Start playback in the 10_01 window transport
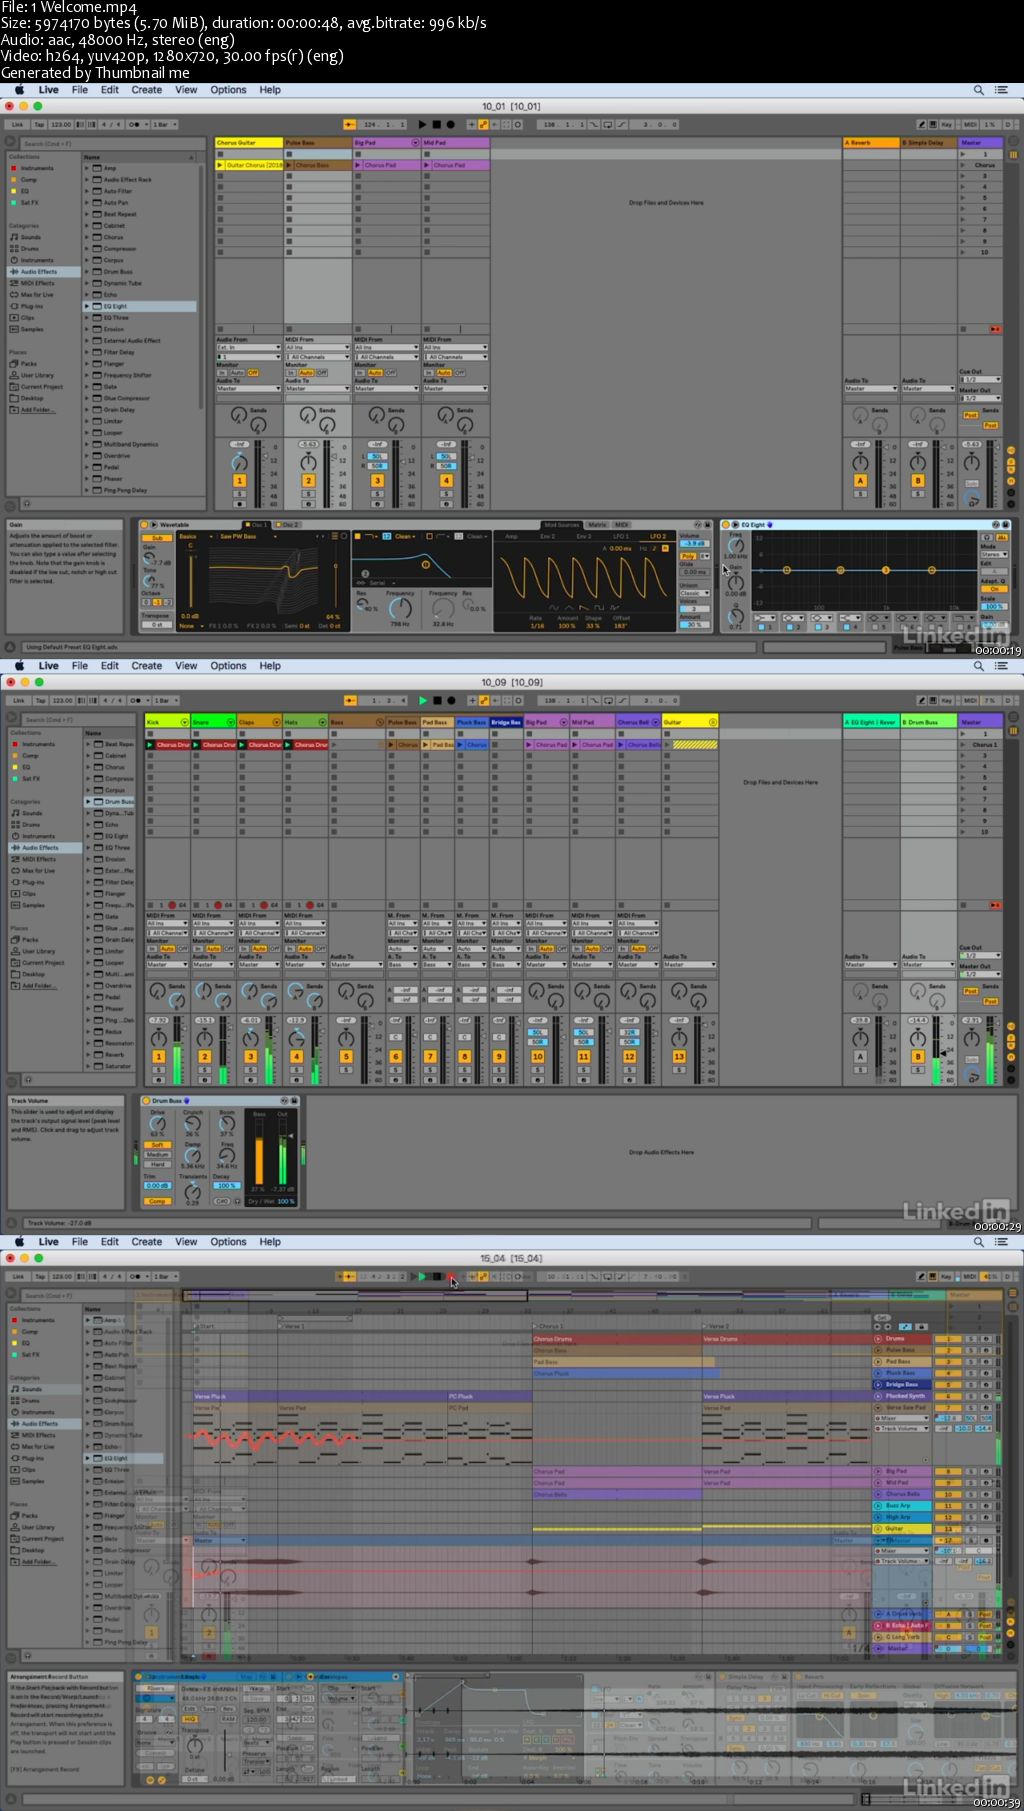 coord(422,125)
